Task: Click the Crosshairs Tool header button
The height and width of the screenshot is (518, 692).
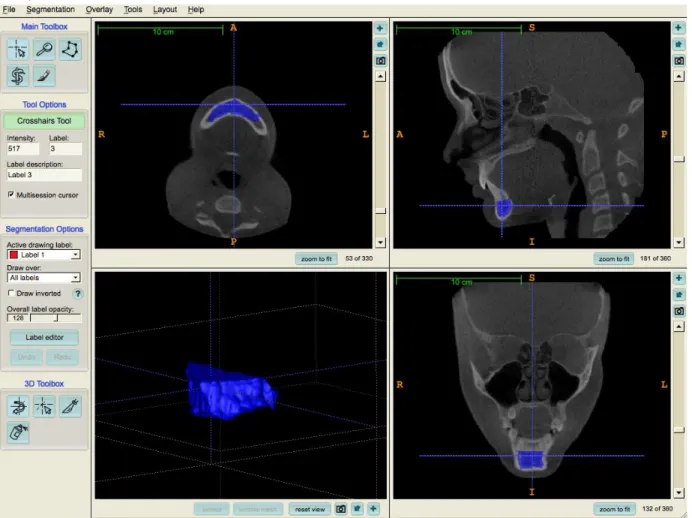Action: pos(44,121)
